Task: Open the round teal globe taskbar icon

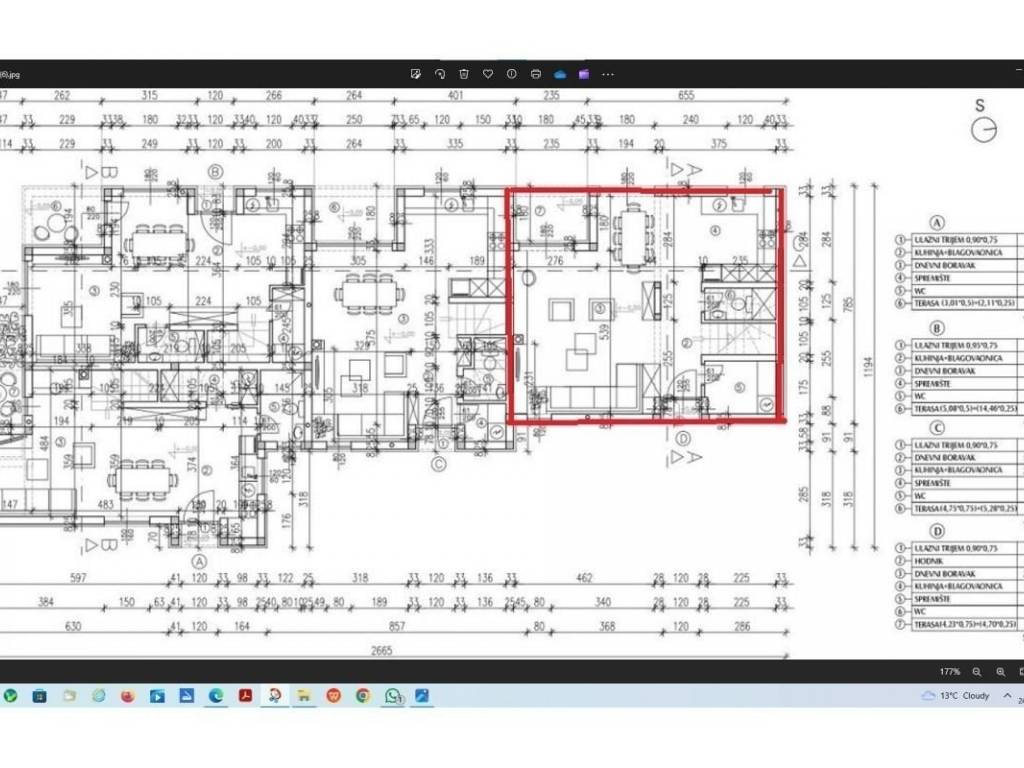Action: point(99,696)
